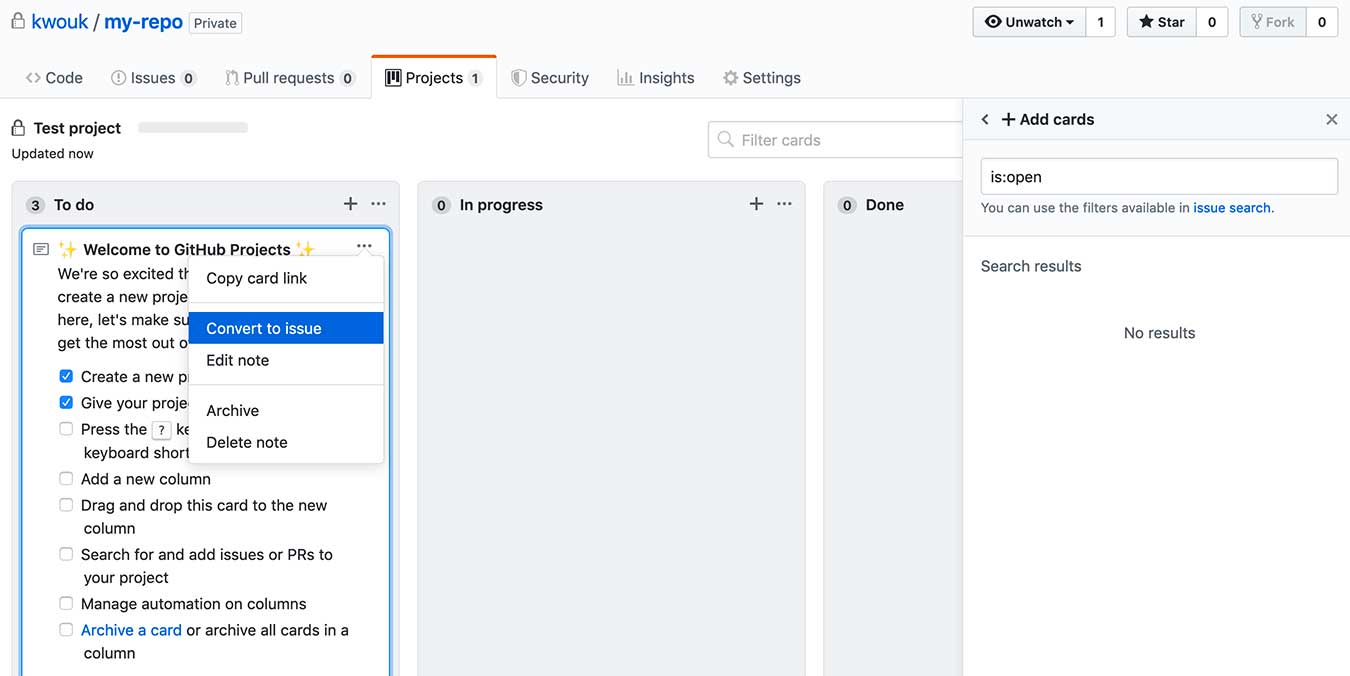Switch to the Settings tab

[x=761, y=77]
